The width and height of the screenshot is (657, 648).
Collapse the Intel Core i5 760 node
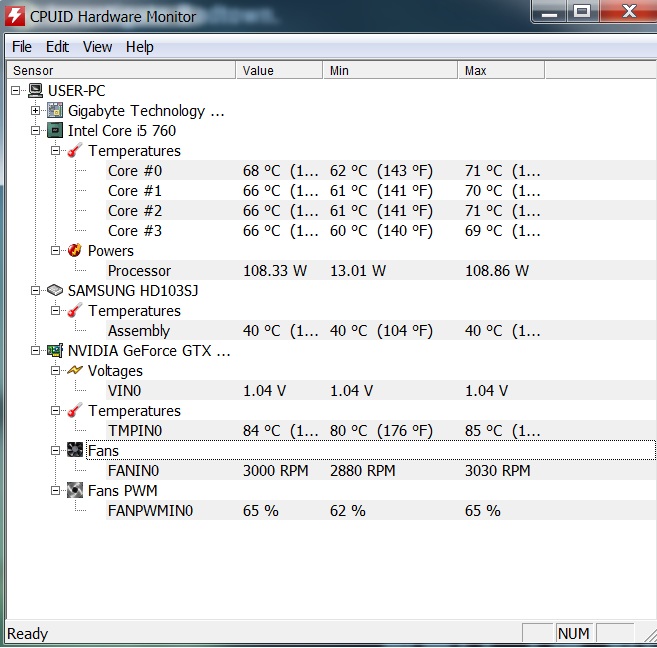tap(36, 131)
